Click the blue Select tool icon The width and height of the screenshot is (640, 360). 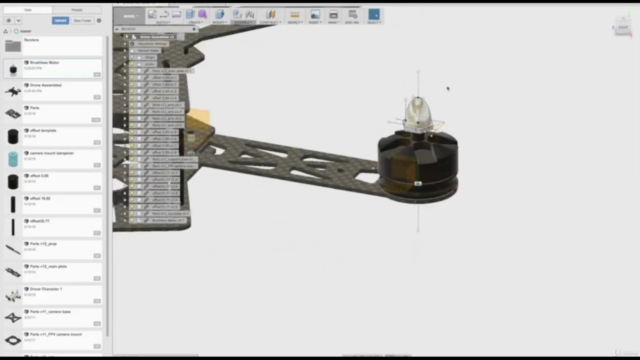[374, 14]
